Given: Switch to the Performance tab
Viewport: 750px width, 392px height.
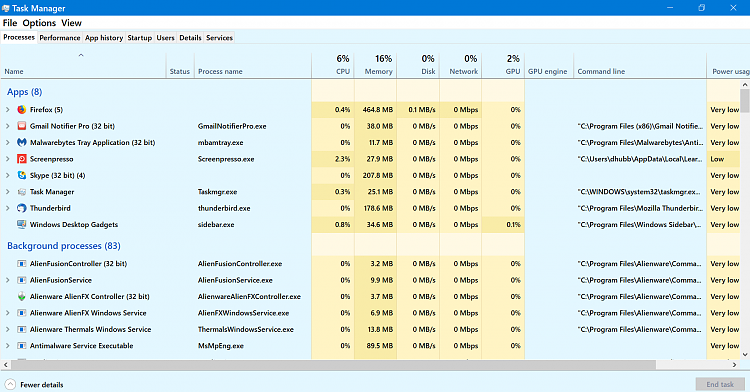Looking at the screenshot, I should point(60,38).
